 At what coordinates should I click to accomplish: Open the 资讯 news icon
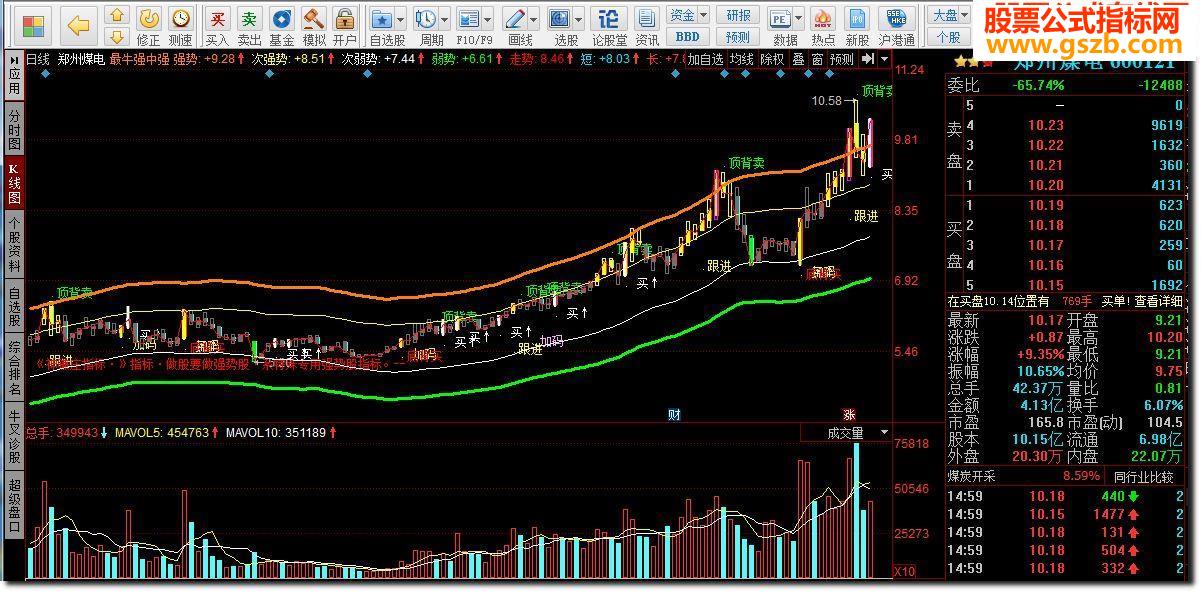coord(647,18)
